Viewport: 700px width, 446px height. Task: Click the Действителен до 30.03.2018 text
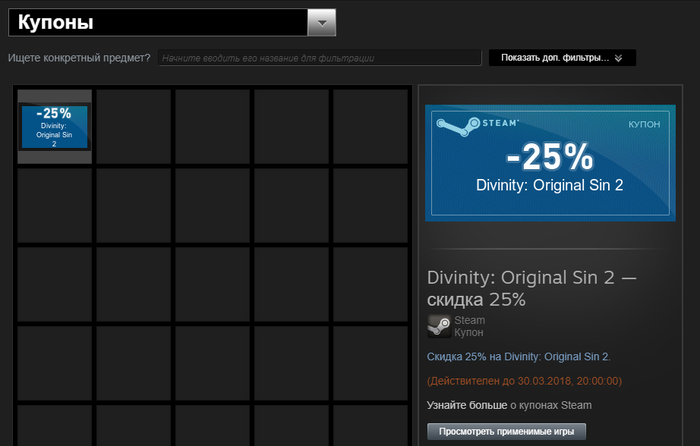(x=524, y=381)
